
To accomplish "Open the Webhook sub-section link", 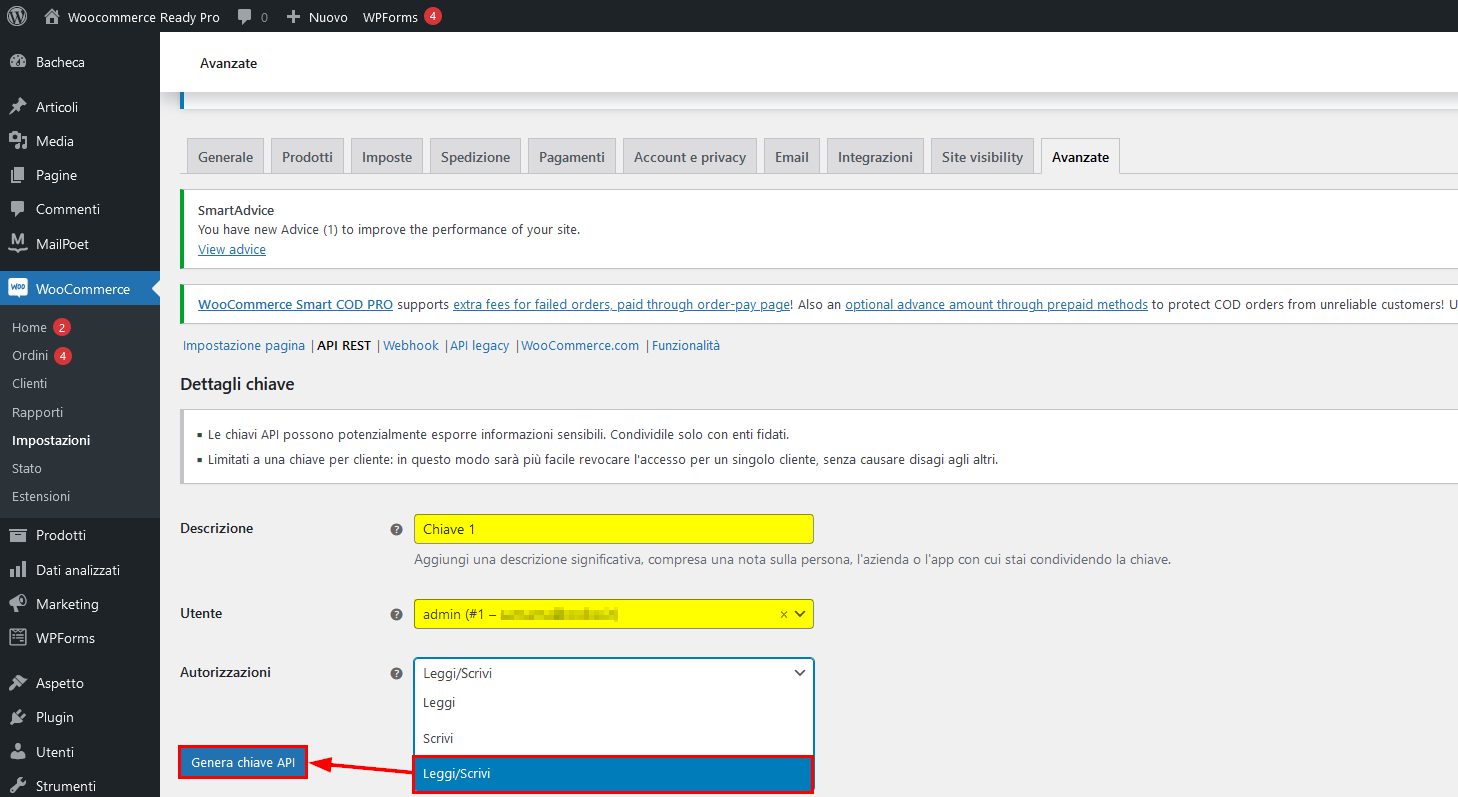I will (411, 346).
